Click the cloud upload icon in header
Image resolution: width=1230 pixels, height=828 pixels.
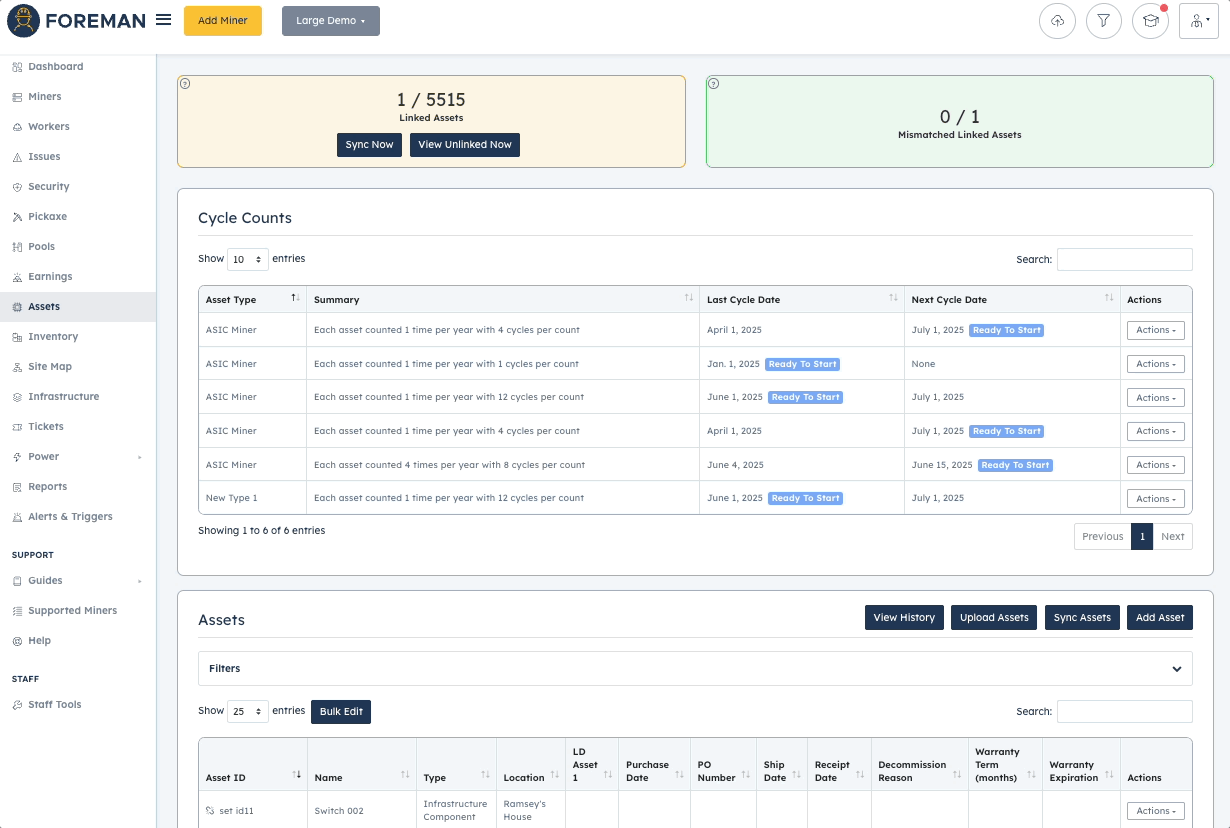click(x=1058, y=21)
